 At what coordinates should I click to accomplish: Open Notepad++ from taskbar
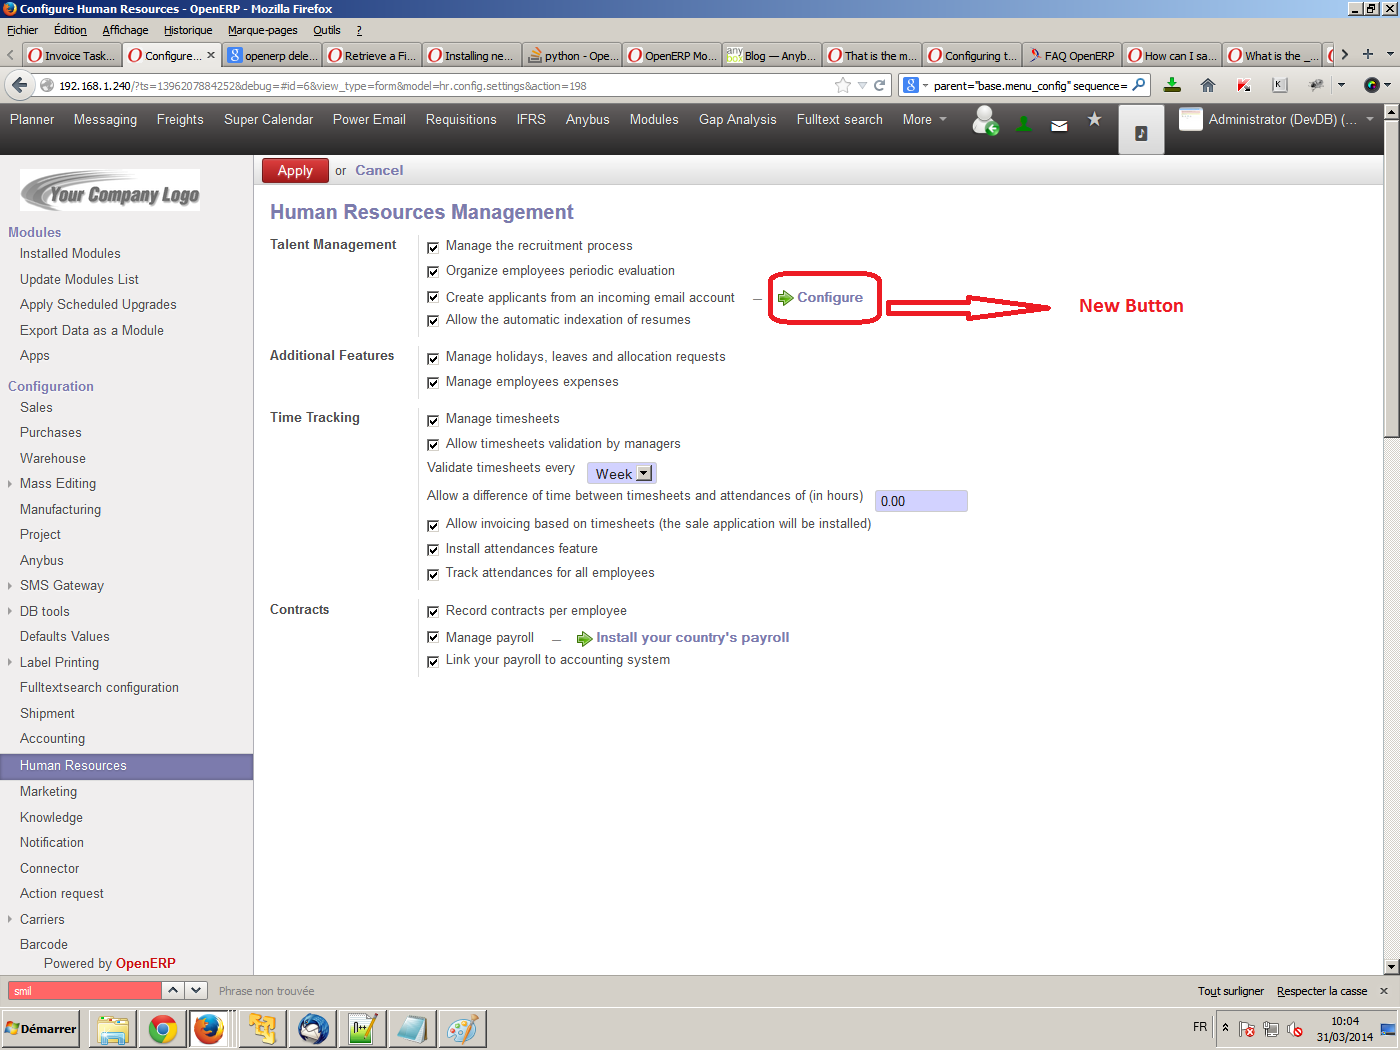(x=362, y=1028)
